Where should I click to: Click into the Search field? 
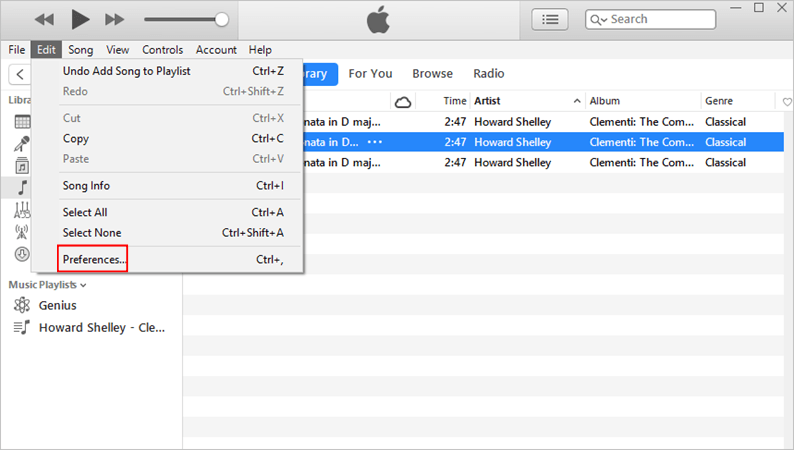click(650, 19)
